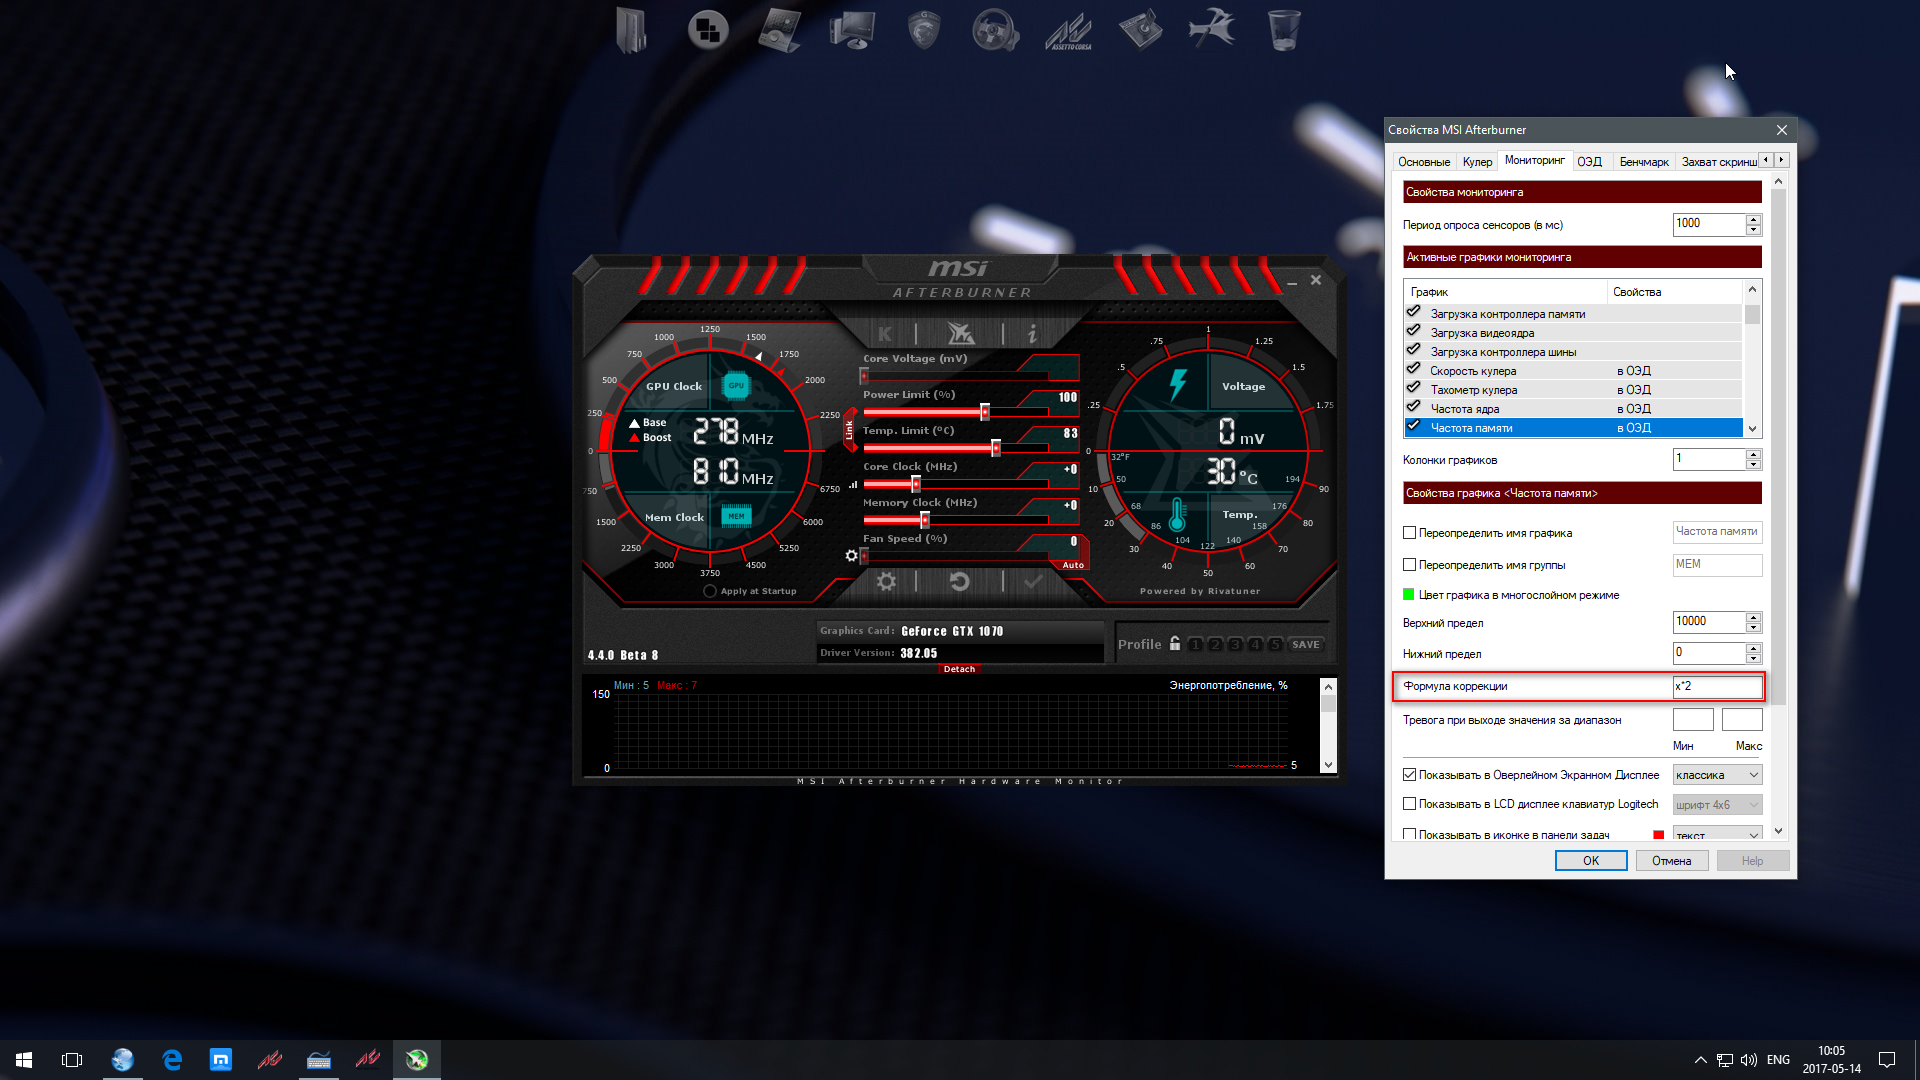Click the apply checkmark icon
Screen dimensions: 1920x1080
[1033, 581]
